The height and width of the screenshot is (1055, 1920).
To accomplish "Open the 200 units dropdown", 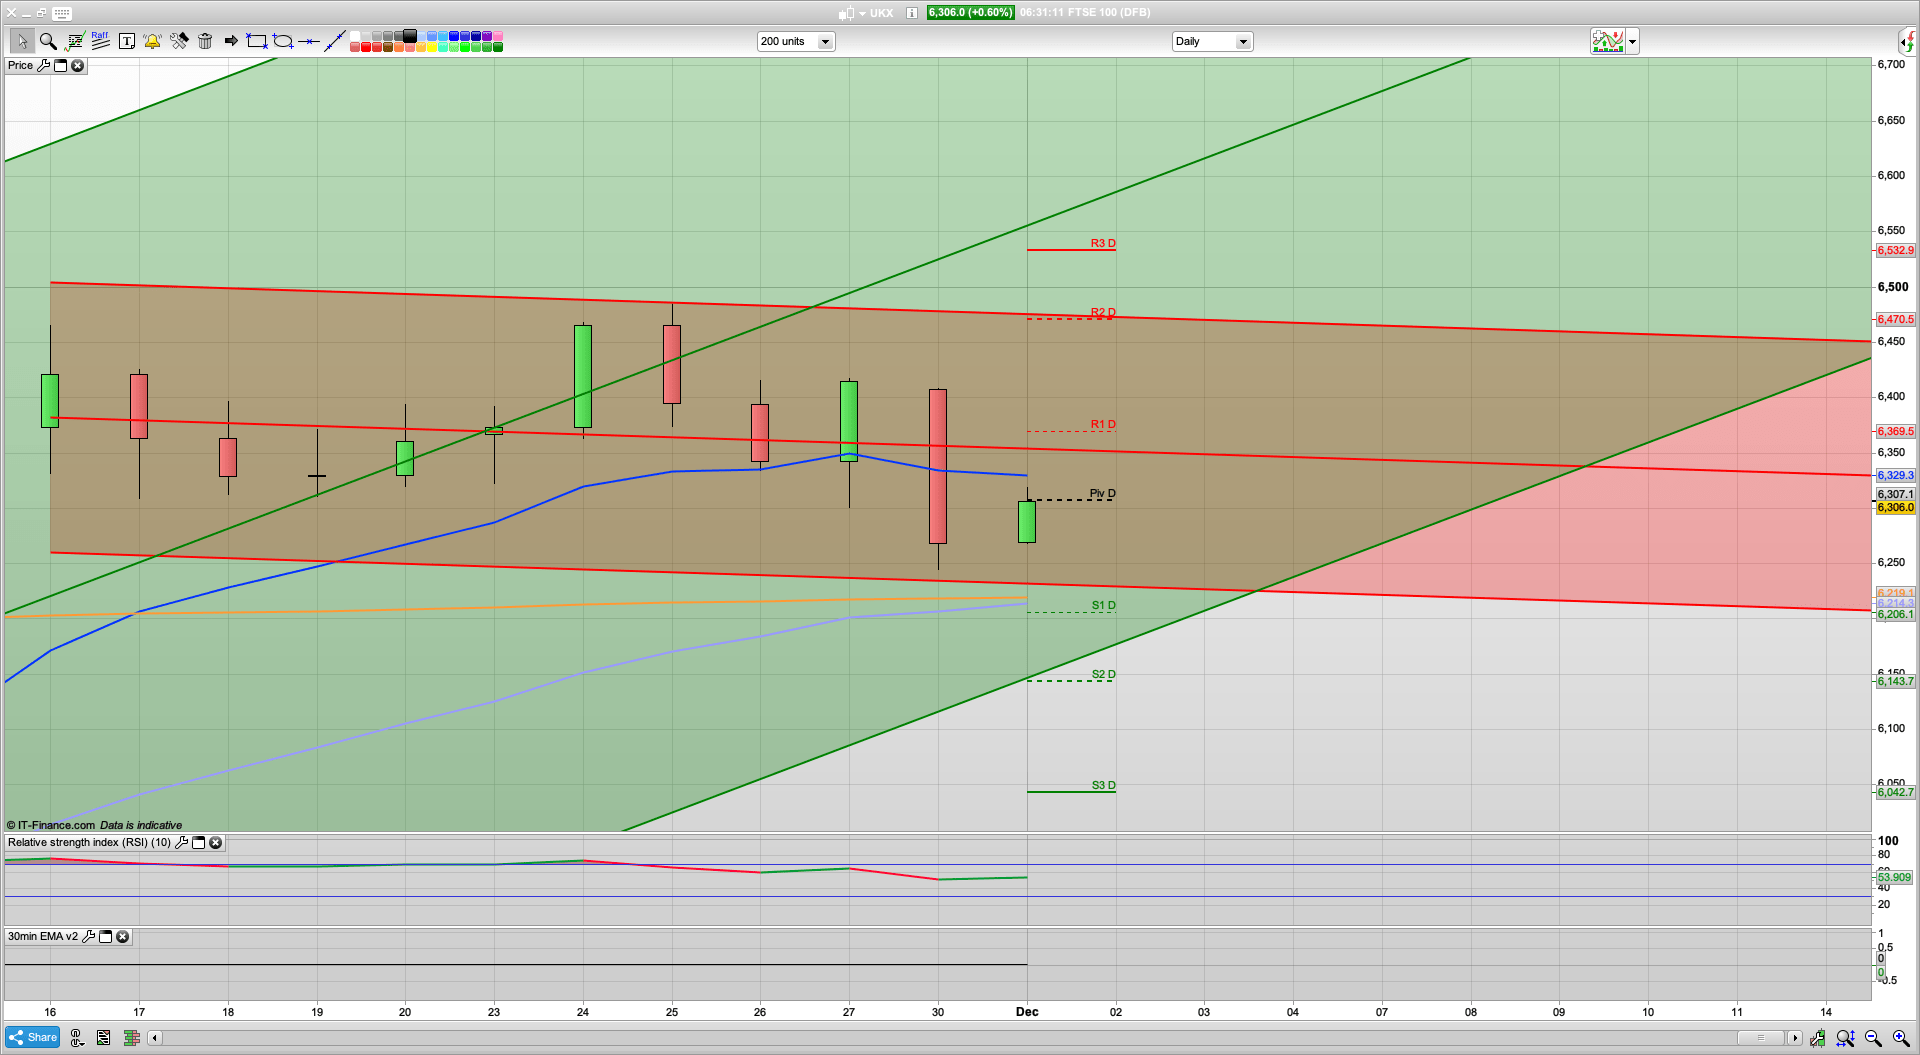I will click(824, 41).
